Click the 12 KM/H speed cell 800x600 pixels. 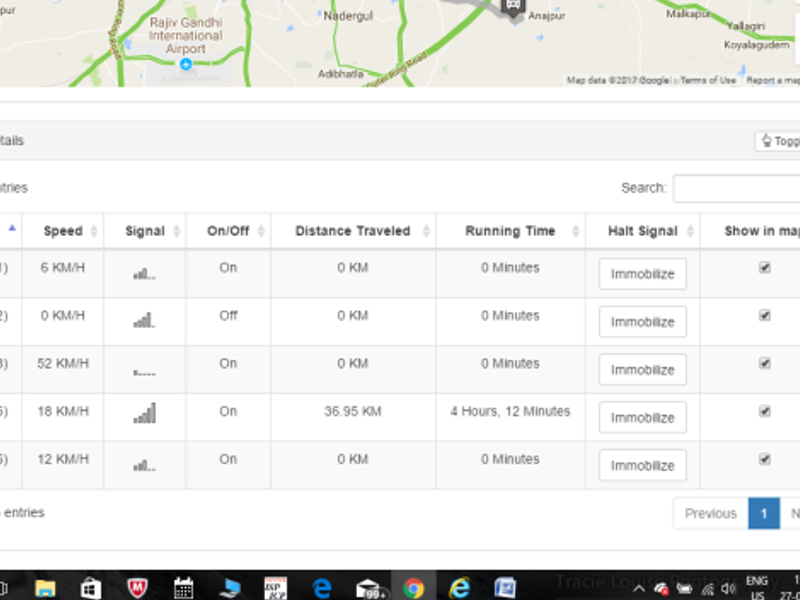click(x=63, y=459)
